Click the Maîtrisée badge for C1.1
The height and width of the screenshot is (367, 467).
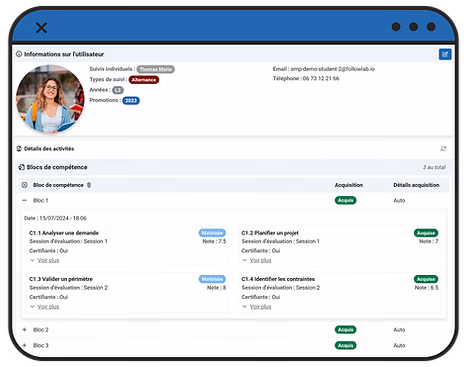coord(212,233)
